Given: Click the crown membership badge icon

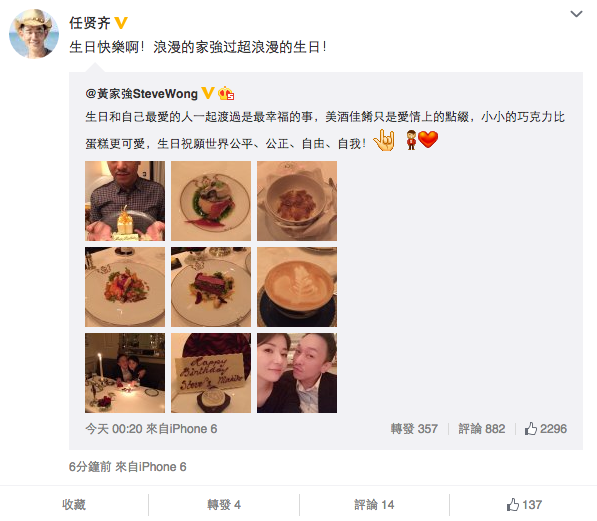Looking at the screenshot, I should 226,93.
